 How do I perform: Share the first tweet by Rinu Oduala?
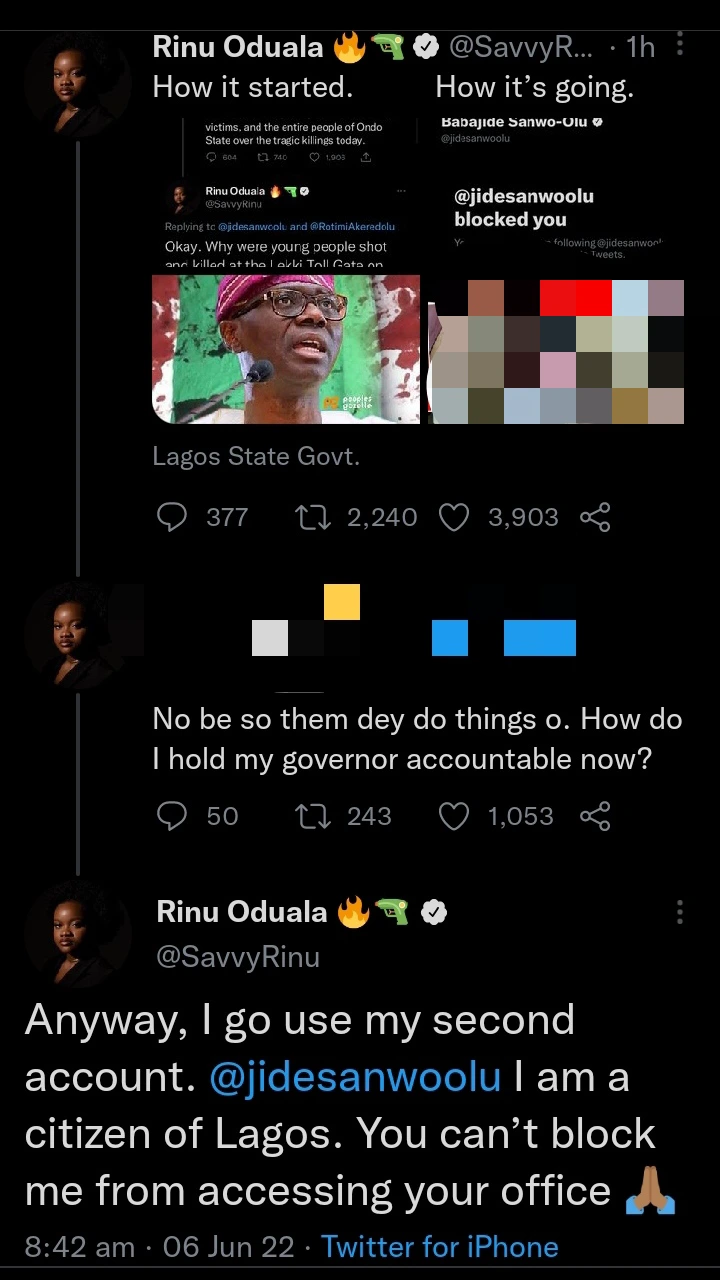point(595,517)
